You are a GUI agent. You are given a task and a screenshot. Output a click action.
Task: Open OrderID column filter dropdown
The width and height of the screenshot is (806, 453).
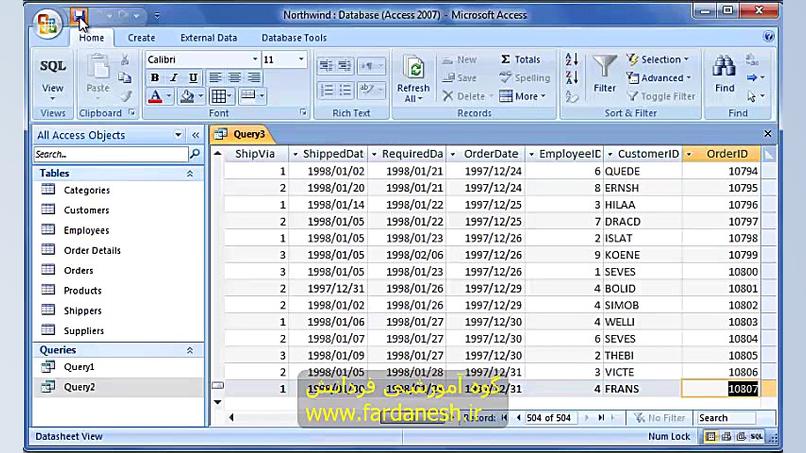click(689, 154)
